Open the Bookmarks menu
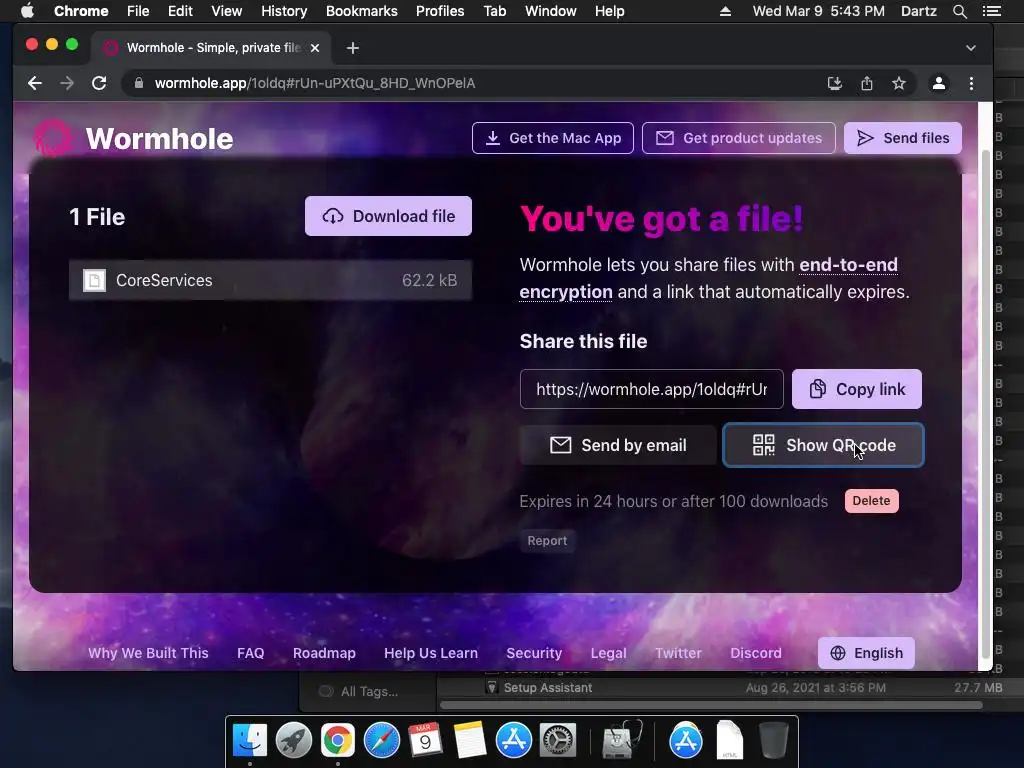 point(362,11)
